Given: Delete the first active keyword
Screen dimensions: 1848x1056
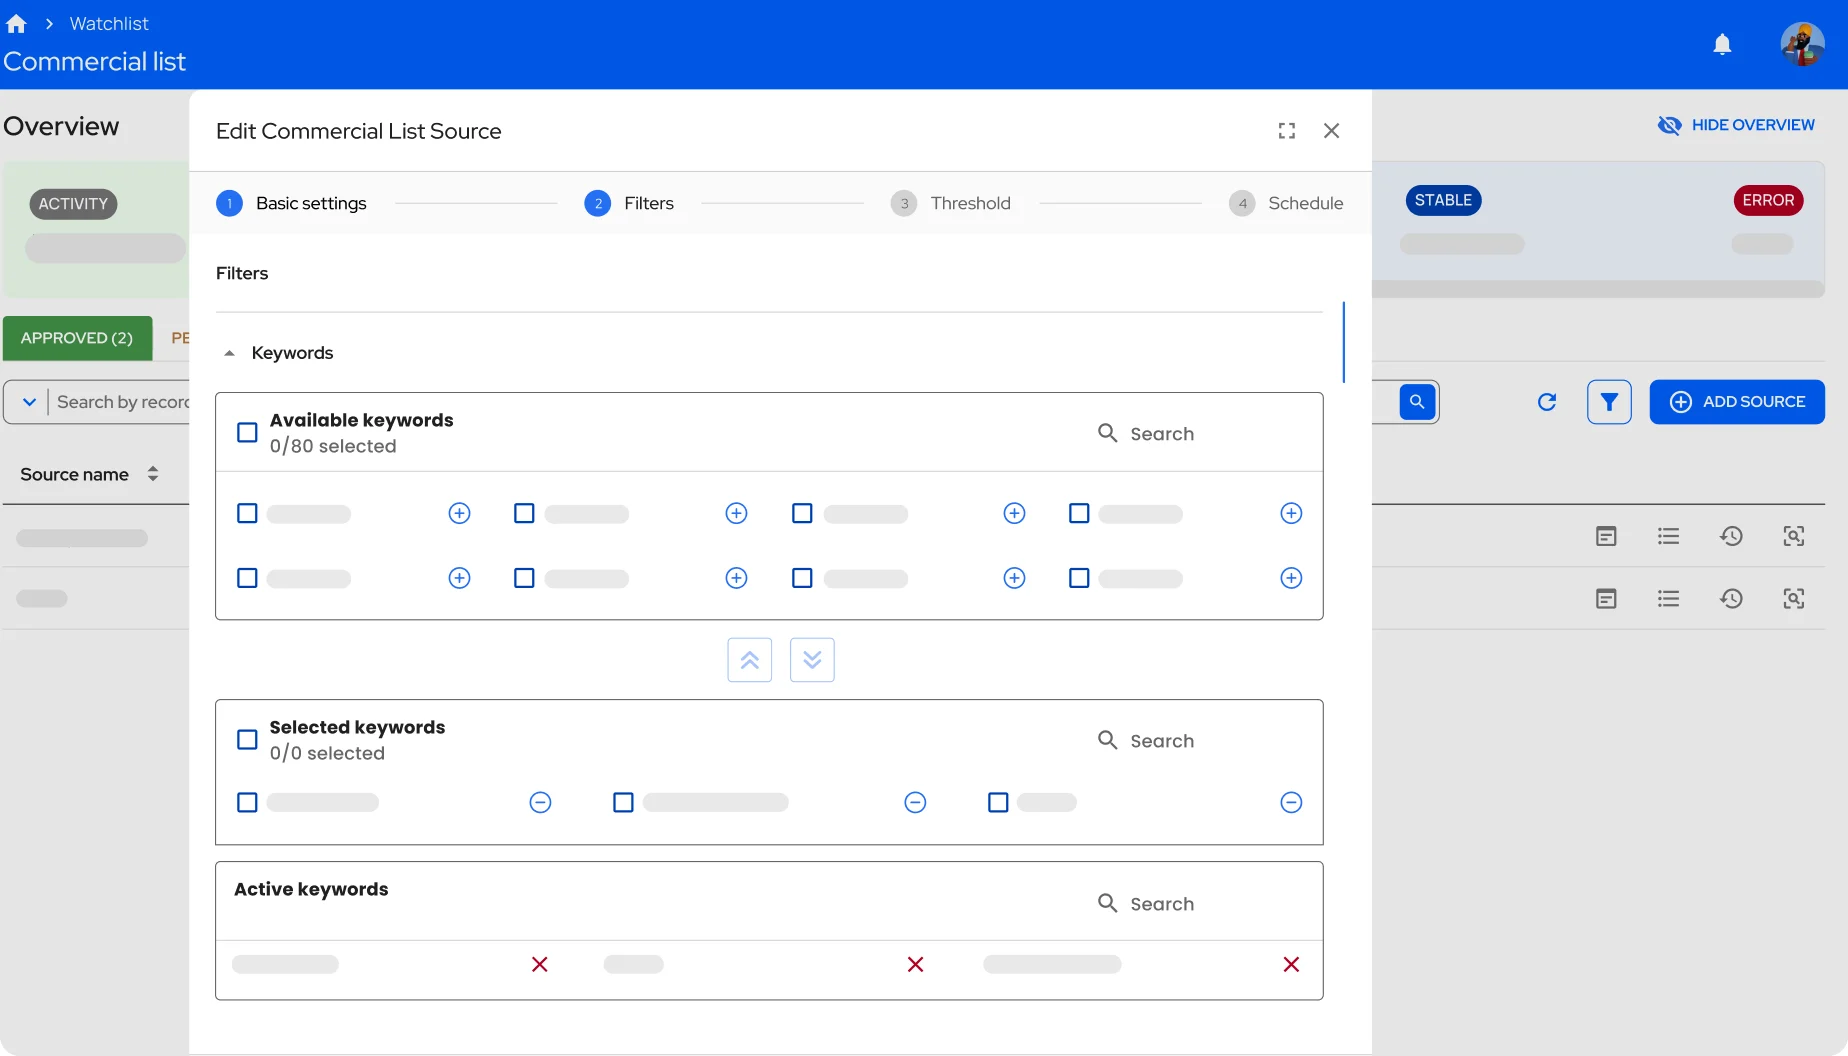Looking at the screenshot, I should [540, 964].
